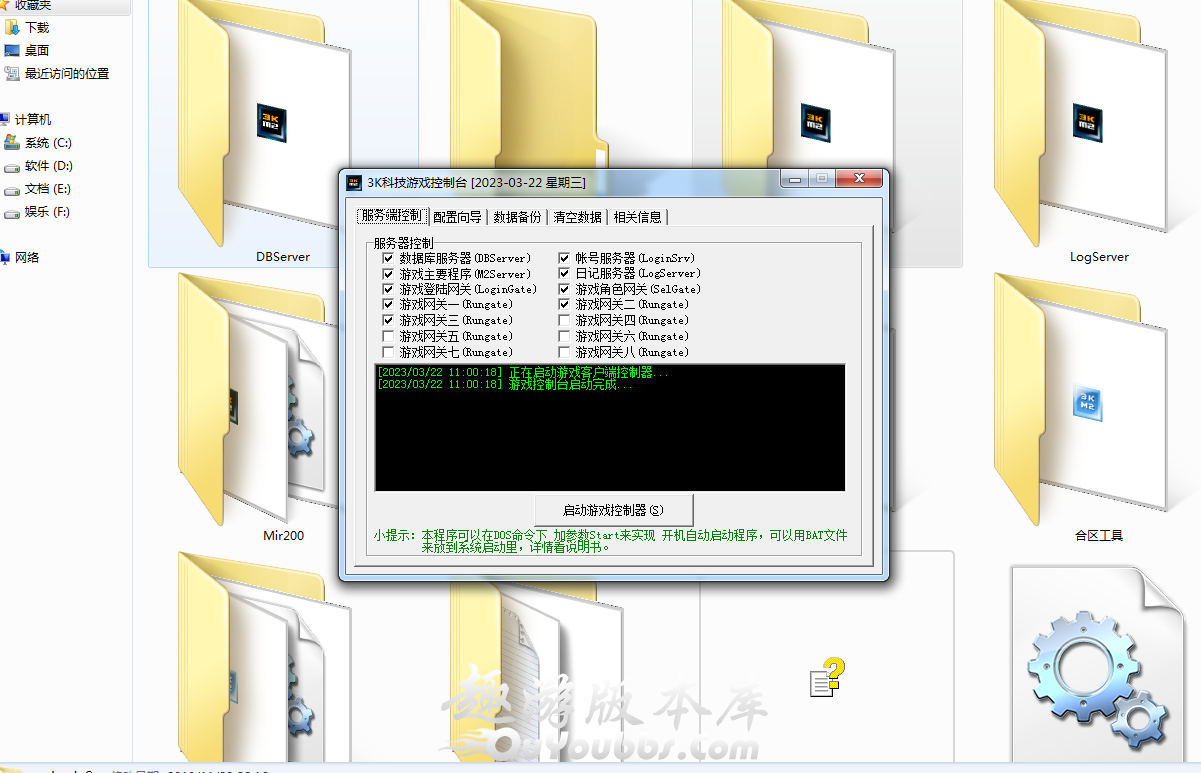The height and width of the screenshot is (773, 1201).
Task: Open the 清空数据 tab
Action: click(x=577, y=217)
